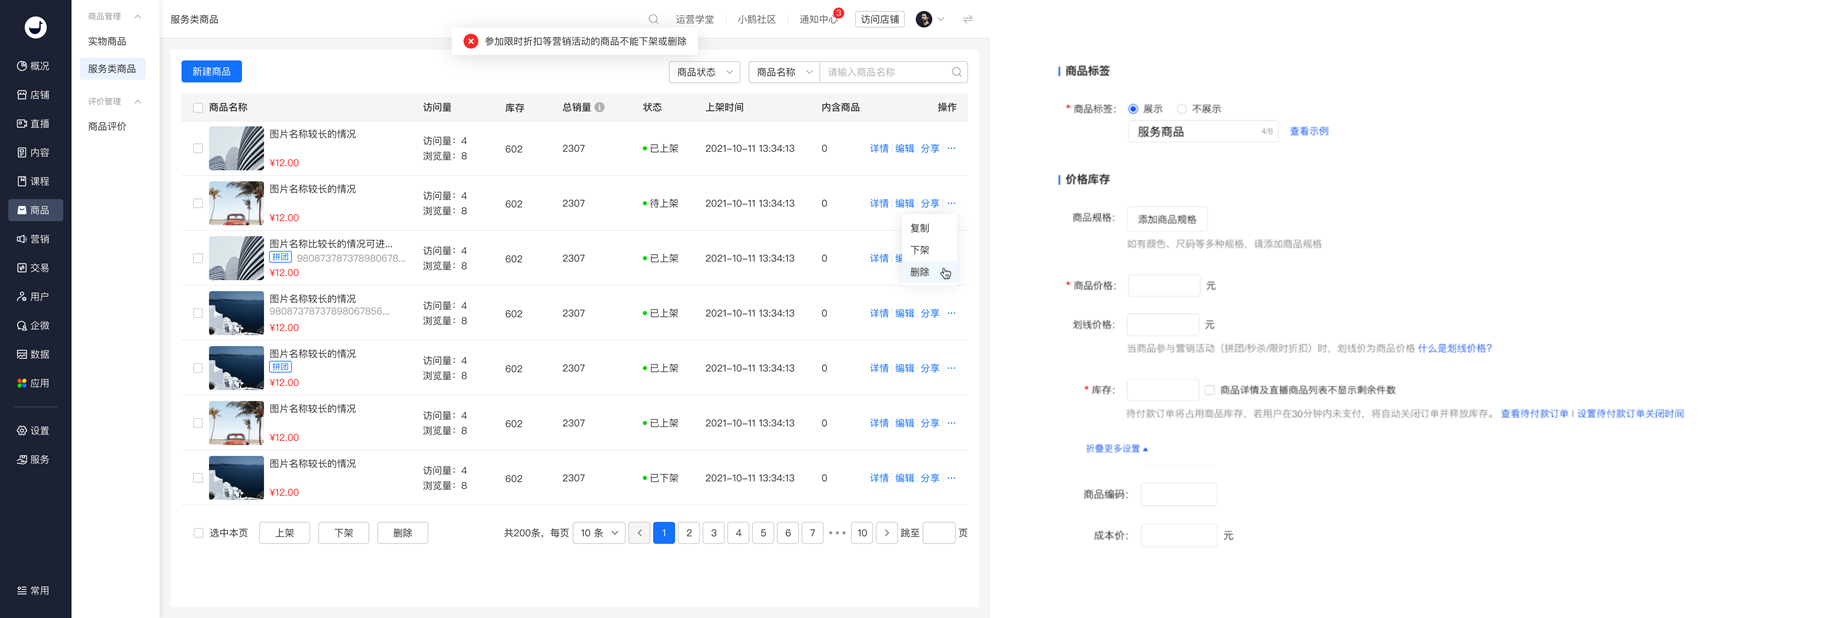Open the 应用 apps sidebar item
This screenshot has width=1837, height=618.
[35, 383]
